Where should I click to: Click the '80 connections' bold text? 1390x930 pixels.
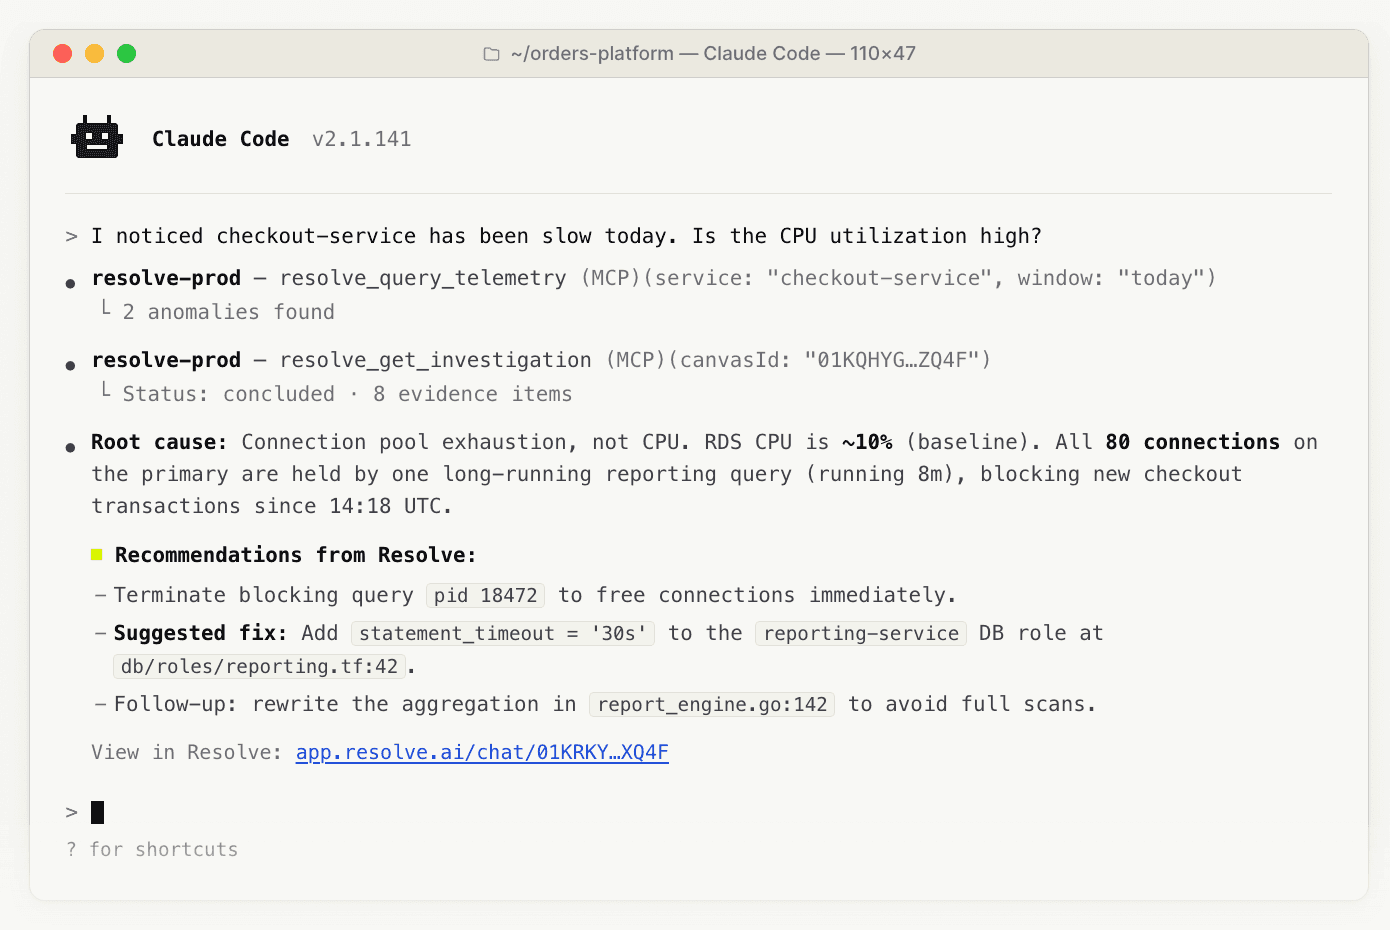tap(1192, 442)
